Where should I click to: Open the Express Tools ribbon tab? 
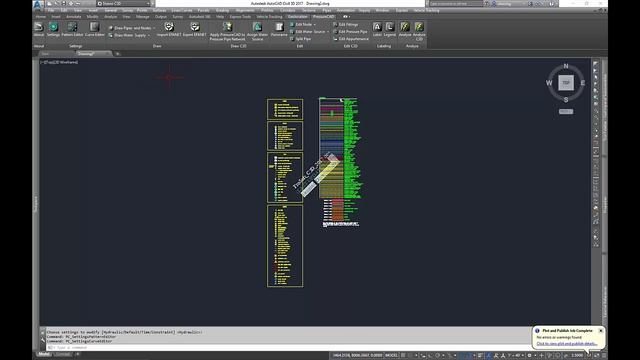point(240,17)
